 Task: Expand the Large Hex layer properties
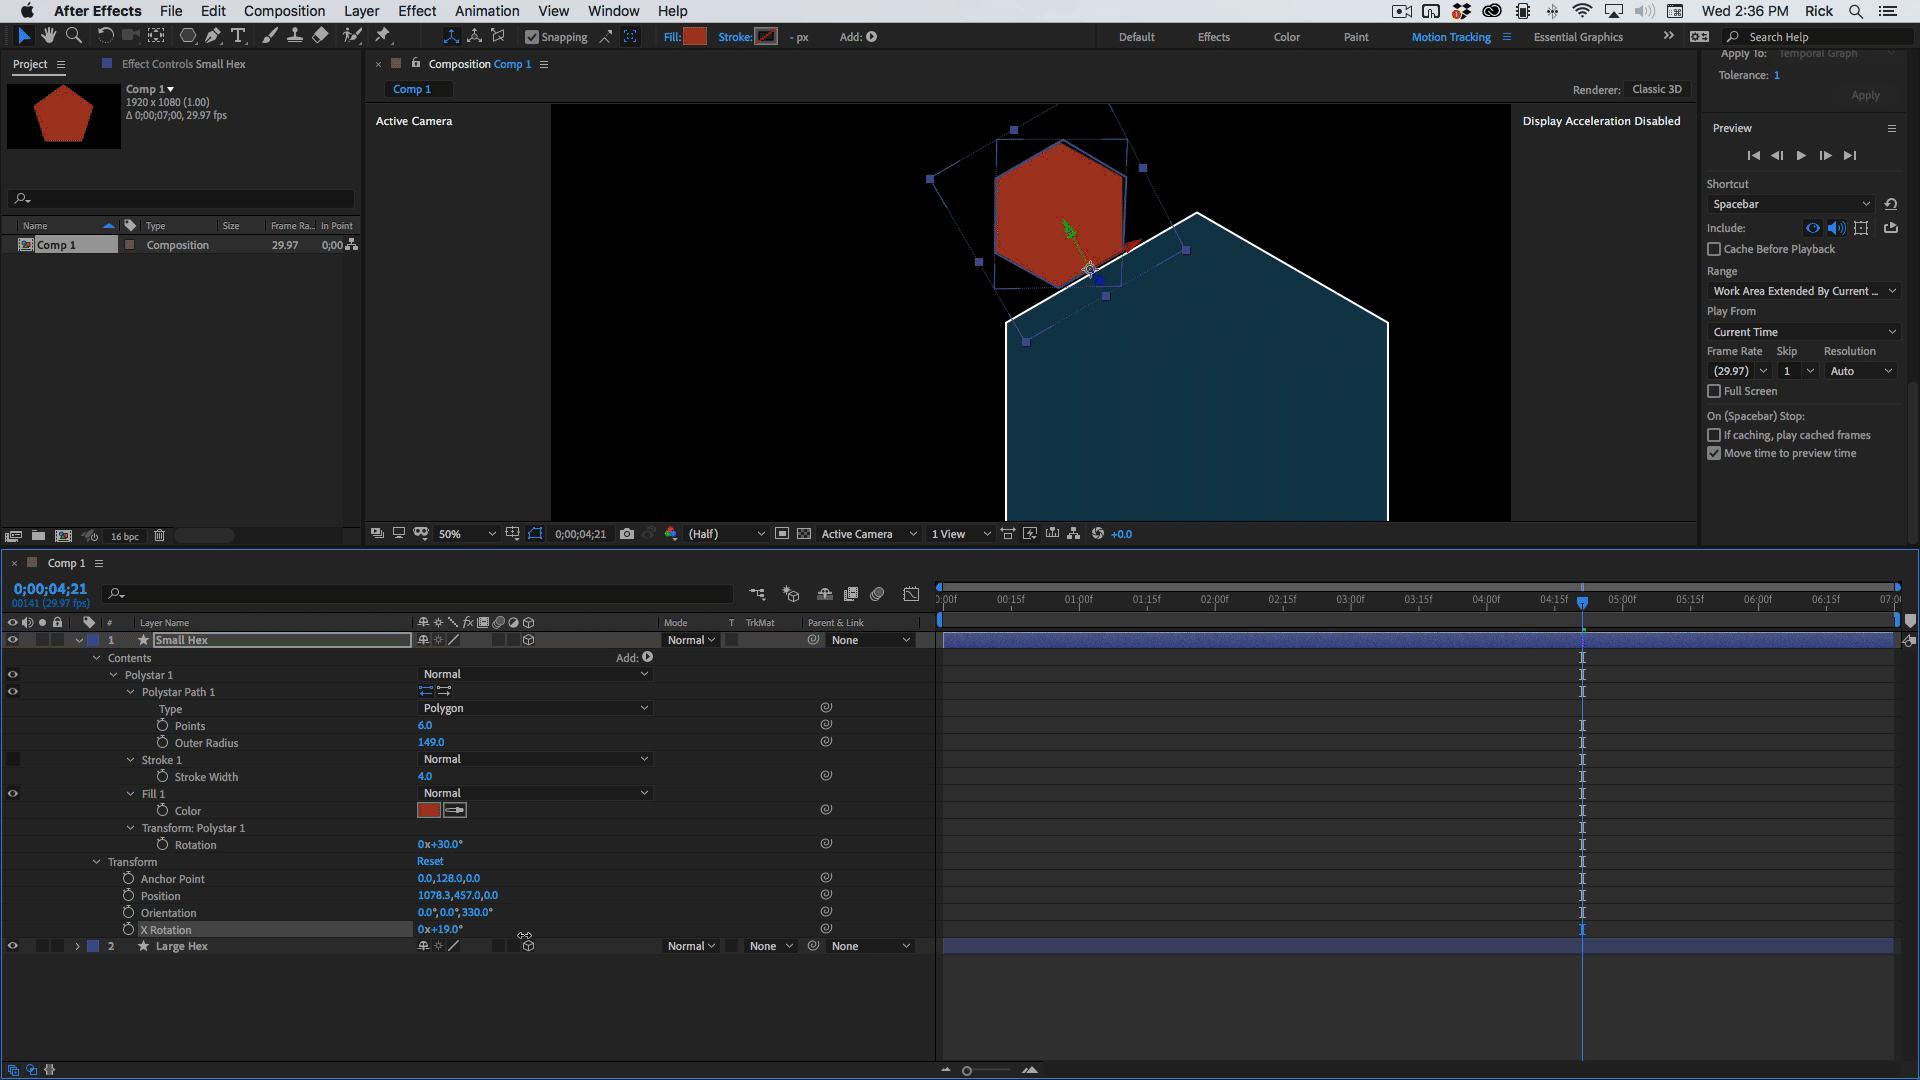pos(77,946)
